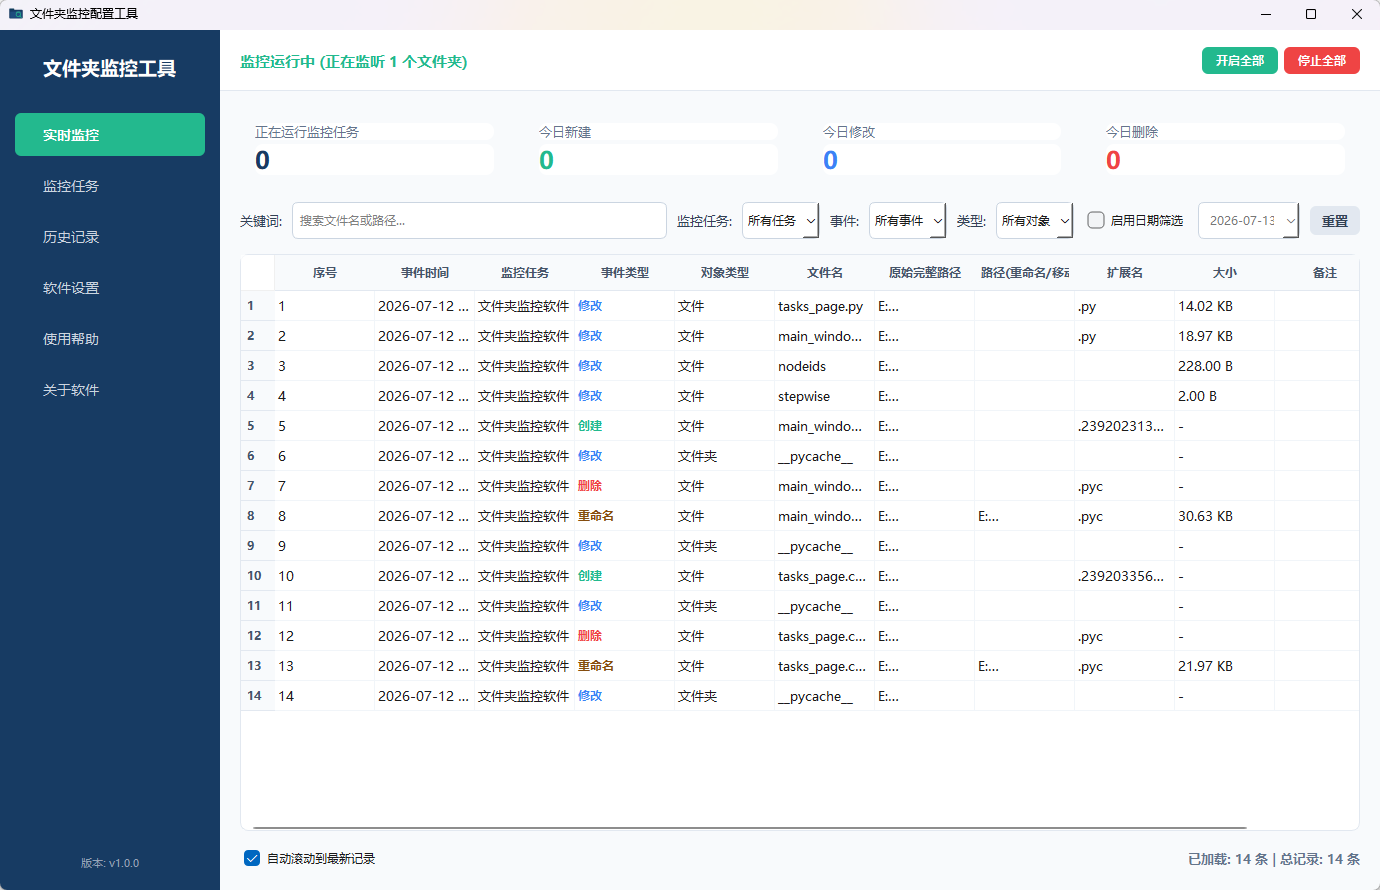Click the 21.97 KB size cell
The width and height of the screenshot is (1380, 890).
click(x=1225, y=666)
